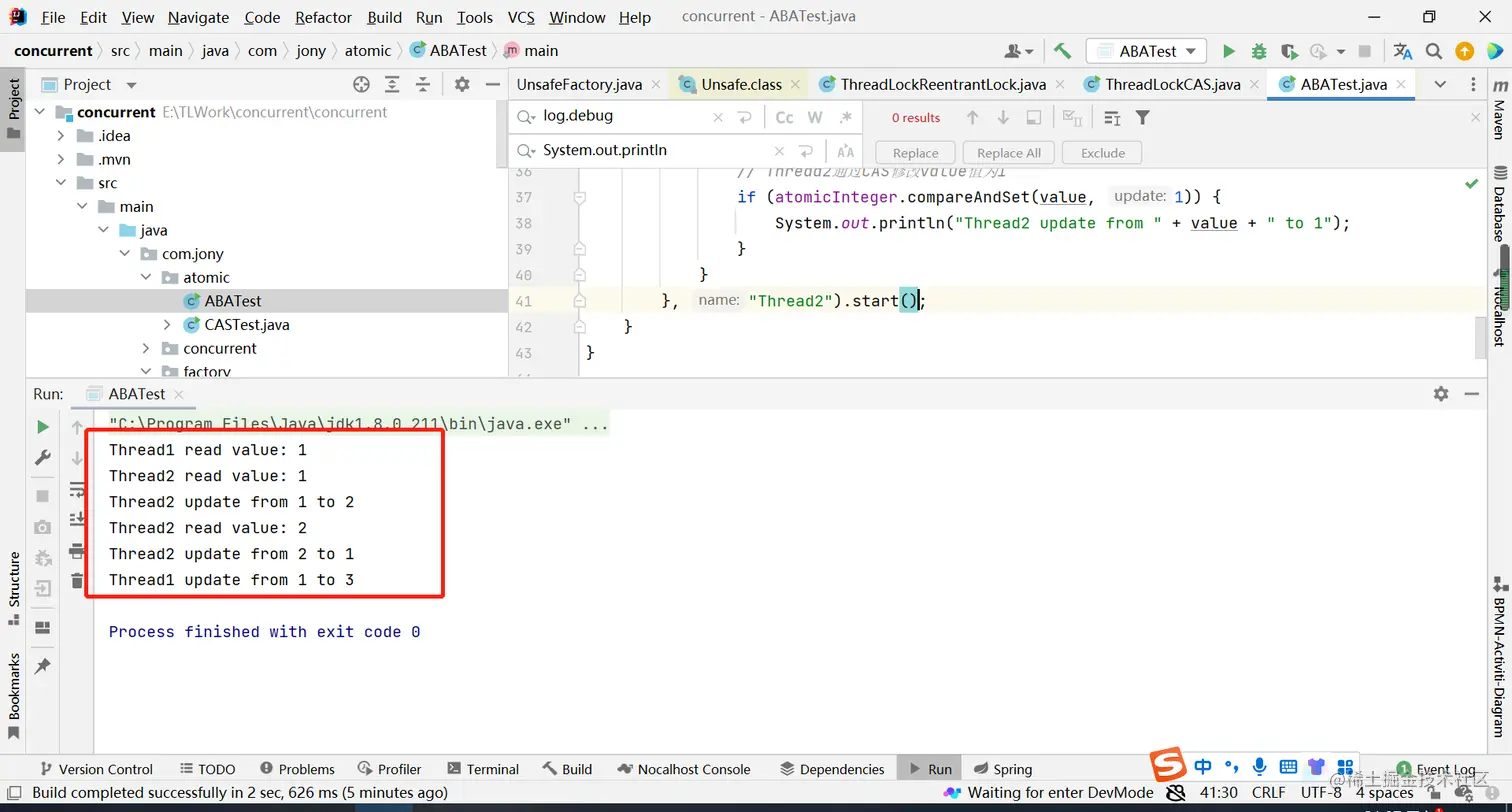Open the VCS menu
Screen dimensions: 1512x812
521,17
